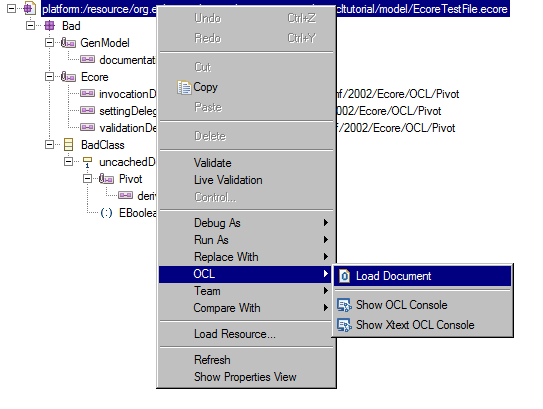Click the BadClass class icon
The height and width of the screenshot is (409, 543).
tap(69, 145)
